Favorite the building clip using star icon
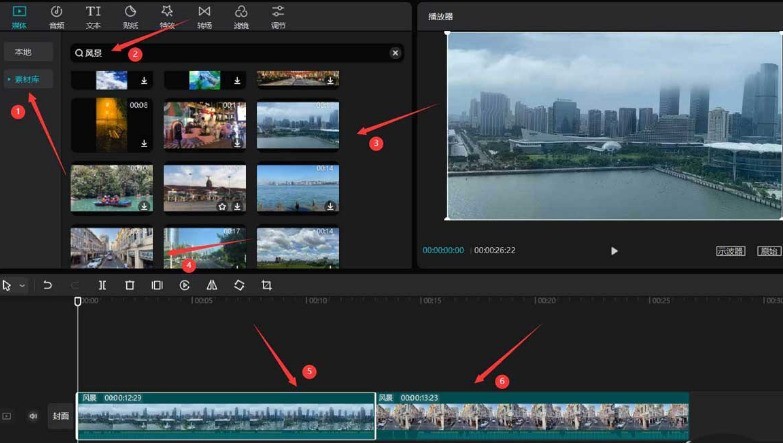Screen dimensions: 783x443 click(223, 206)
